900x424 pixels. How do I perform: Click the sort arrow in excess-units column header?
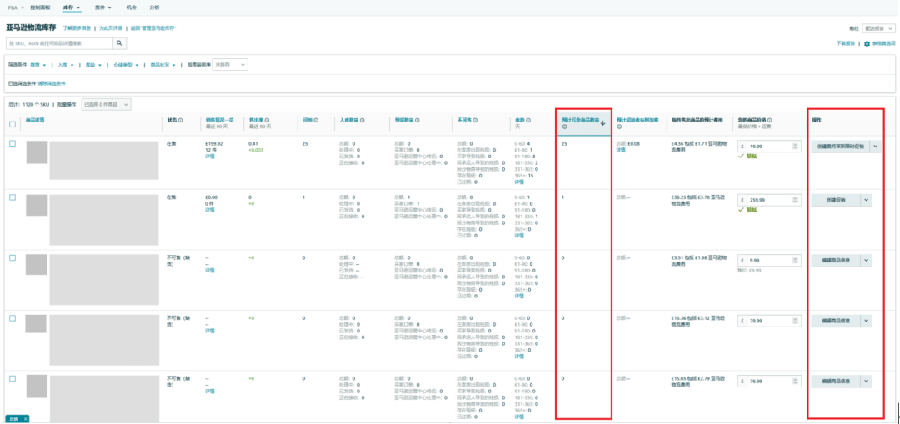point(603,121)
